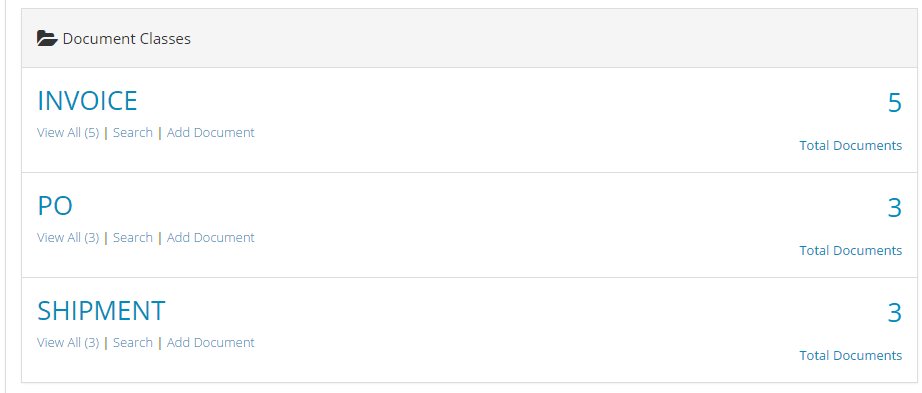Add Document to SHIPMENT class
Viewport: 922px width, 393px height.
click(x=211, y=342)
